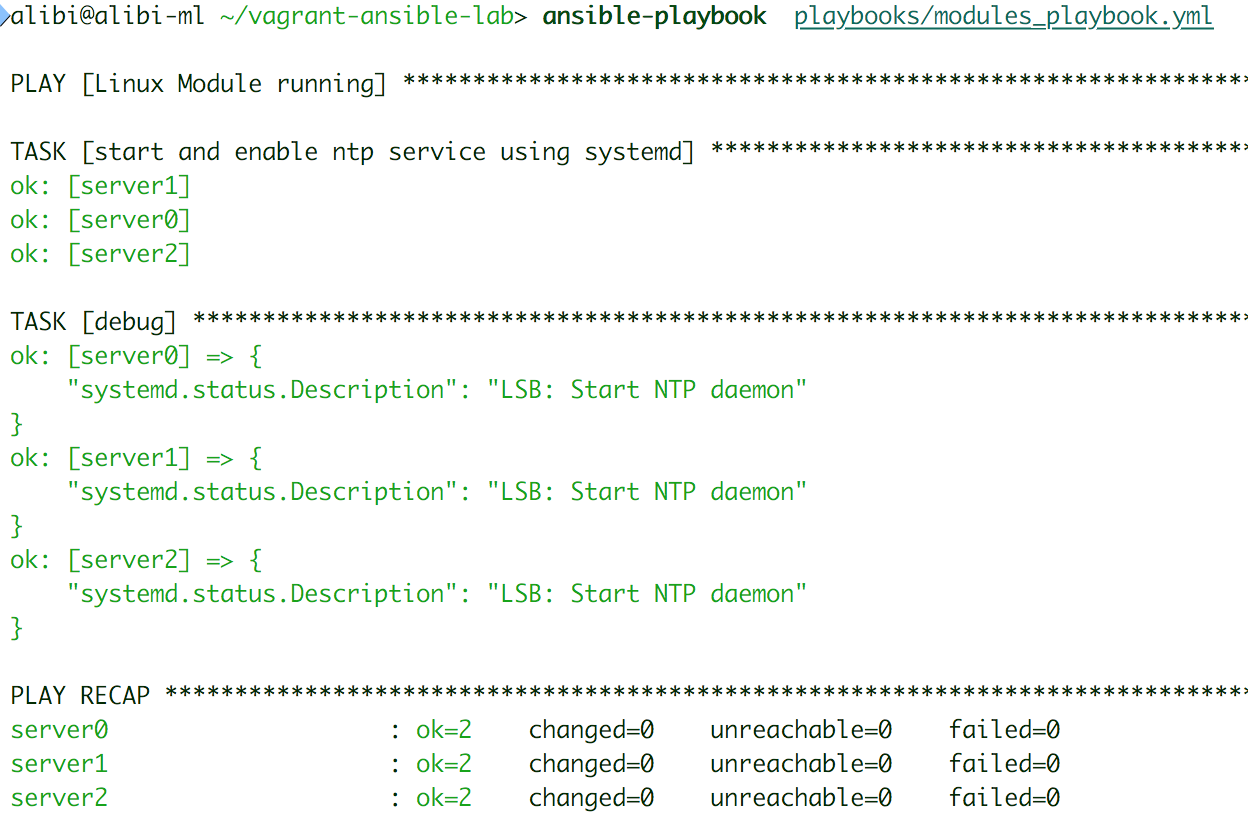Screen dimensions: 1248x816
Task: Click ok=2 in the server1 recap row
Action: coord(444,764)
